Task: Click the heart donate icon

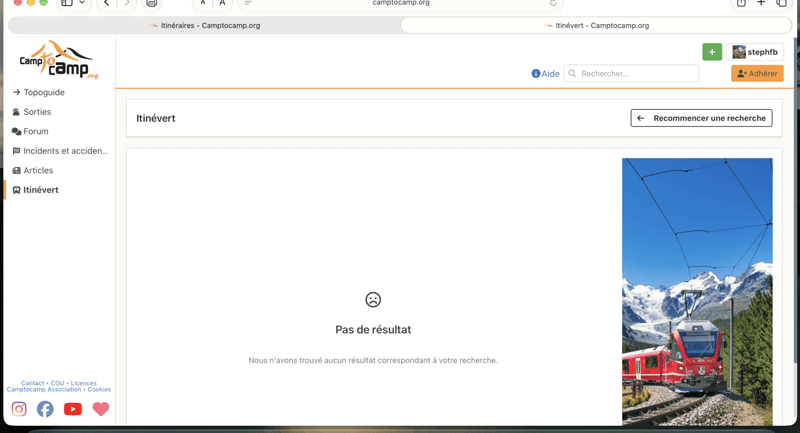Action: pos(101,409)
